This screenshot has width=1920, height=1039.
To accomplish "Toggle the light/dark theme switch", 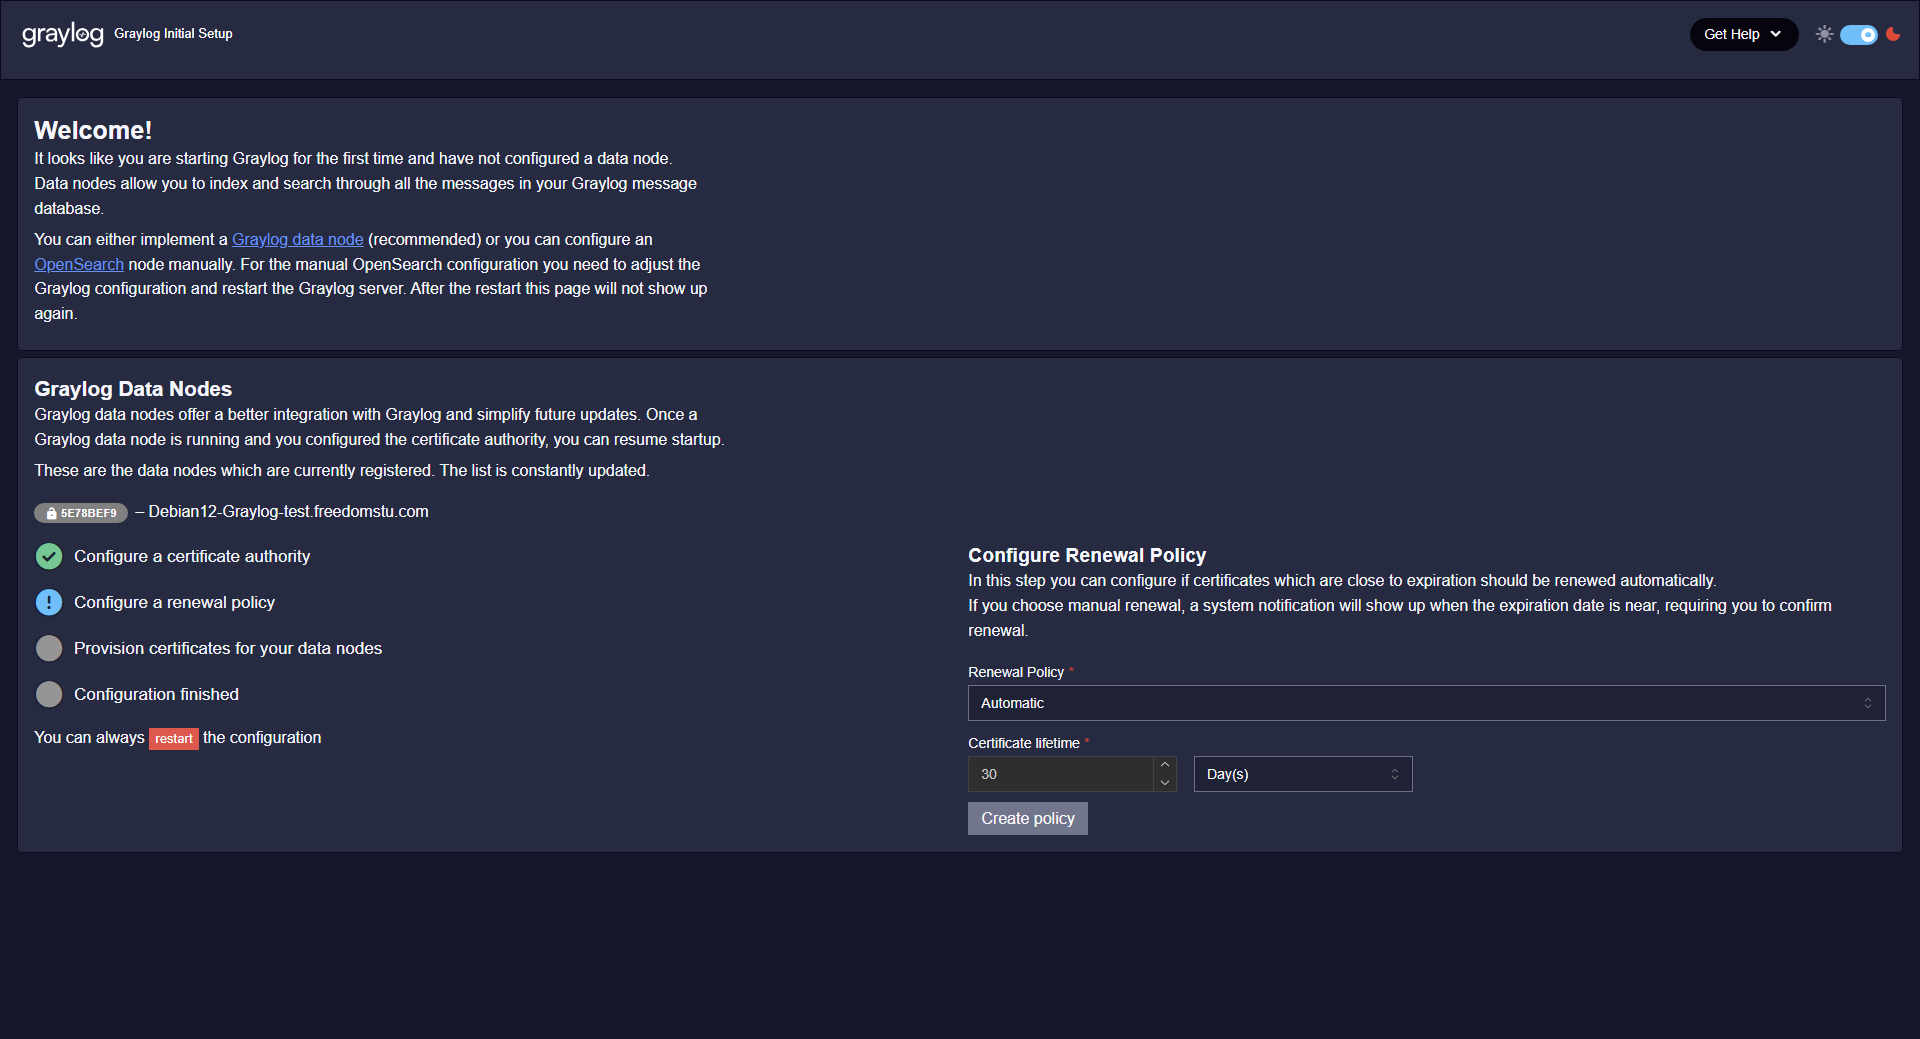I will click(1858, 35).
